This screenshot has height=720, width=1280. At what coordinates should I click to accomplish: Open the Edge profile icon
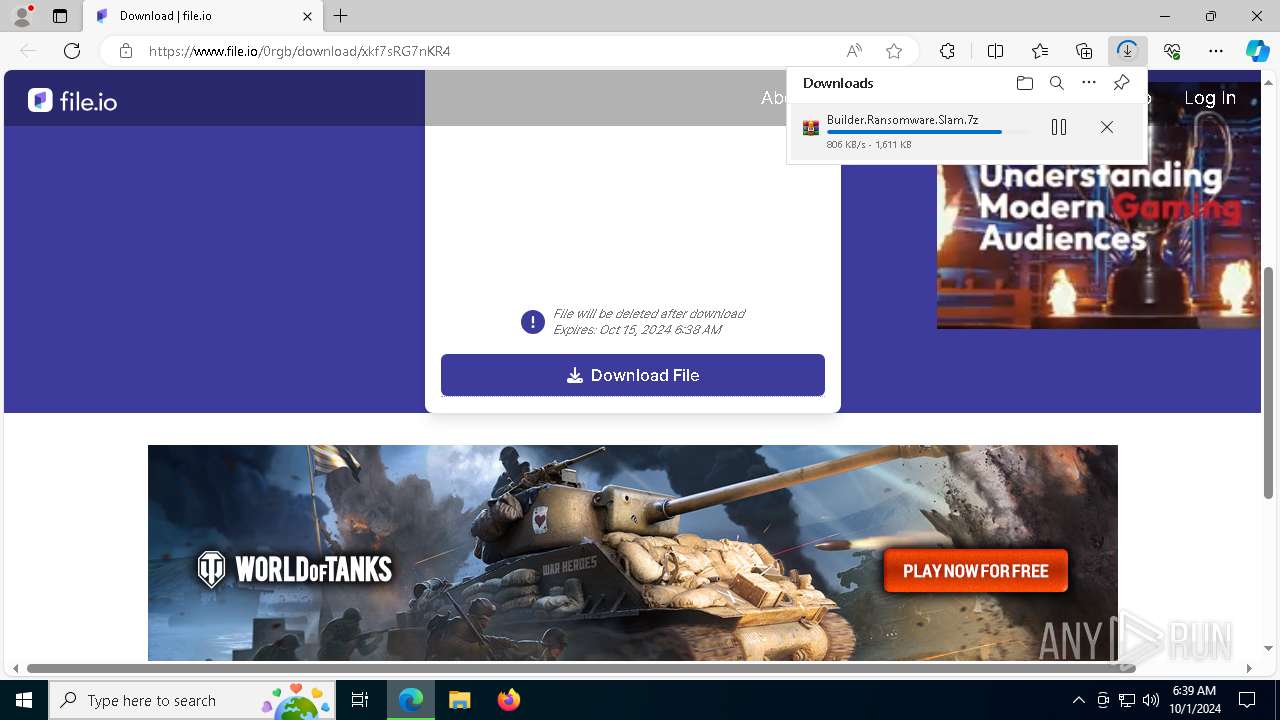[22, 16]
